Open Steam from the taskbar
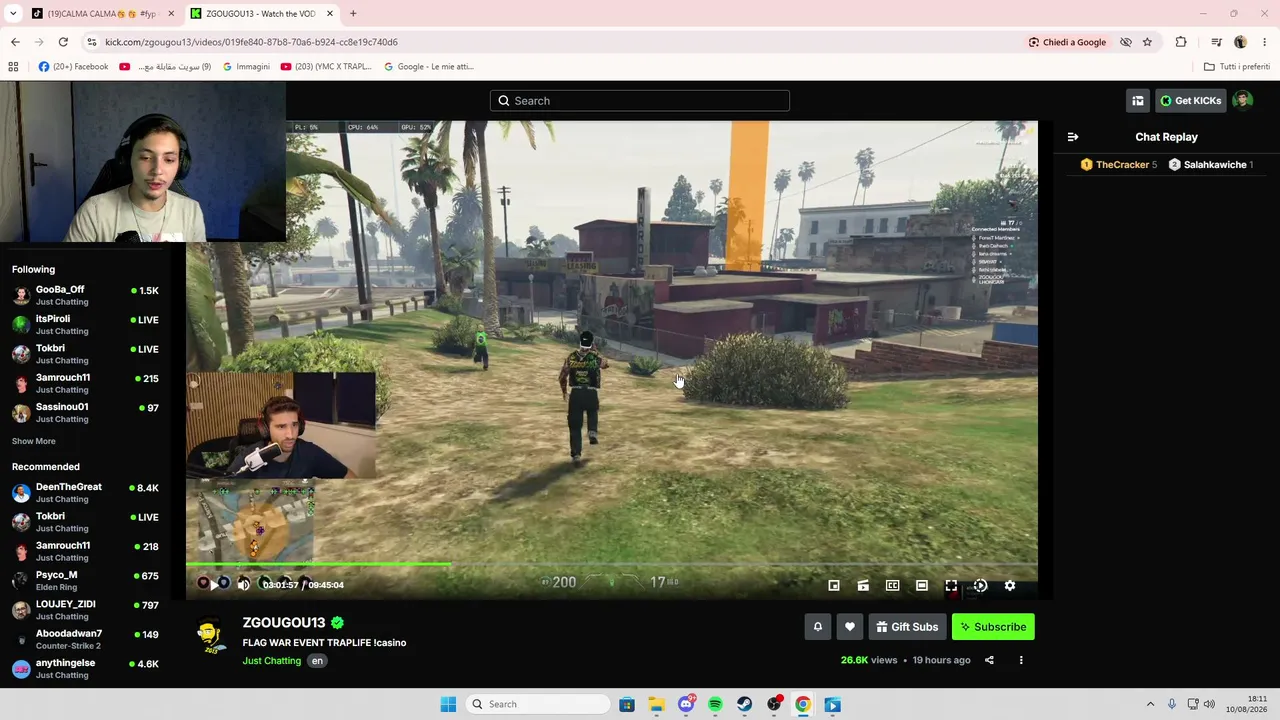 (x=745, y=704)
